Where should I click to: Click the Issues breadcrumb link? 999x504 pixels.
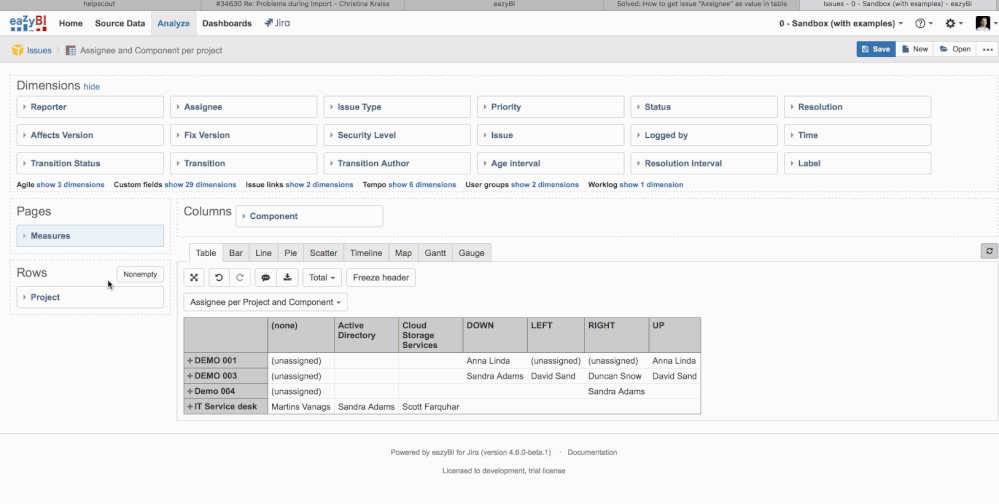39,50
